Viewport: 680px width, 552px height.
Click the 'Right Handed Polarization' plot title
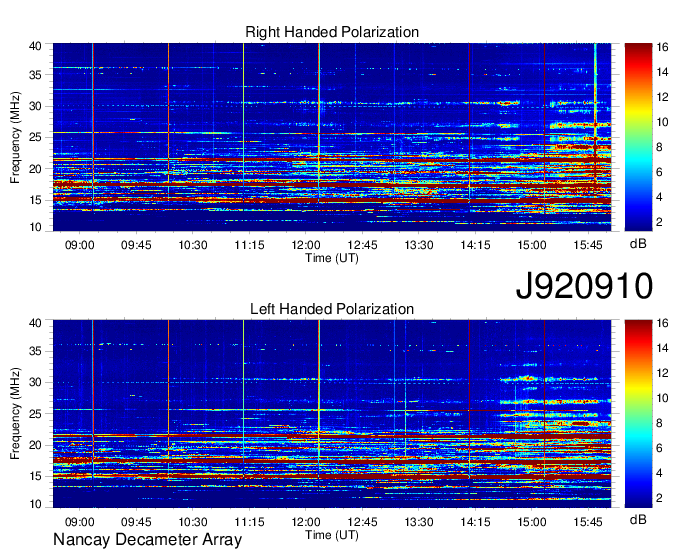click(332, 32)
